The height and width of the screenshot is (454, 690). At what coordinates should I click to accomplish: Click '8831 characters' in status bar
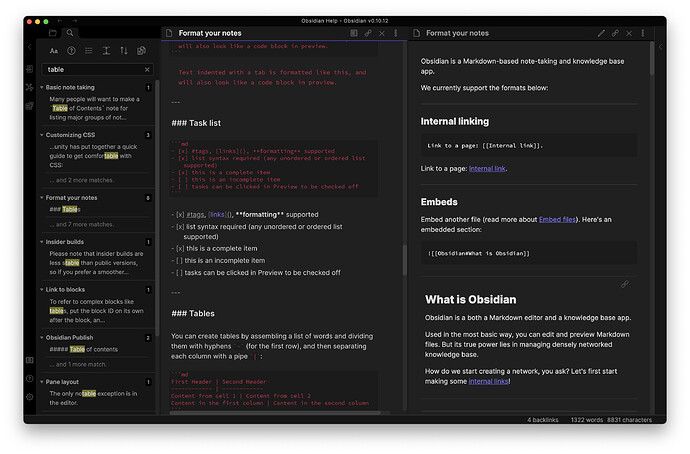click(629, 420)
